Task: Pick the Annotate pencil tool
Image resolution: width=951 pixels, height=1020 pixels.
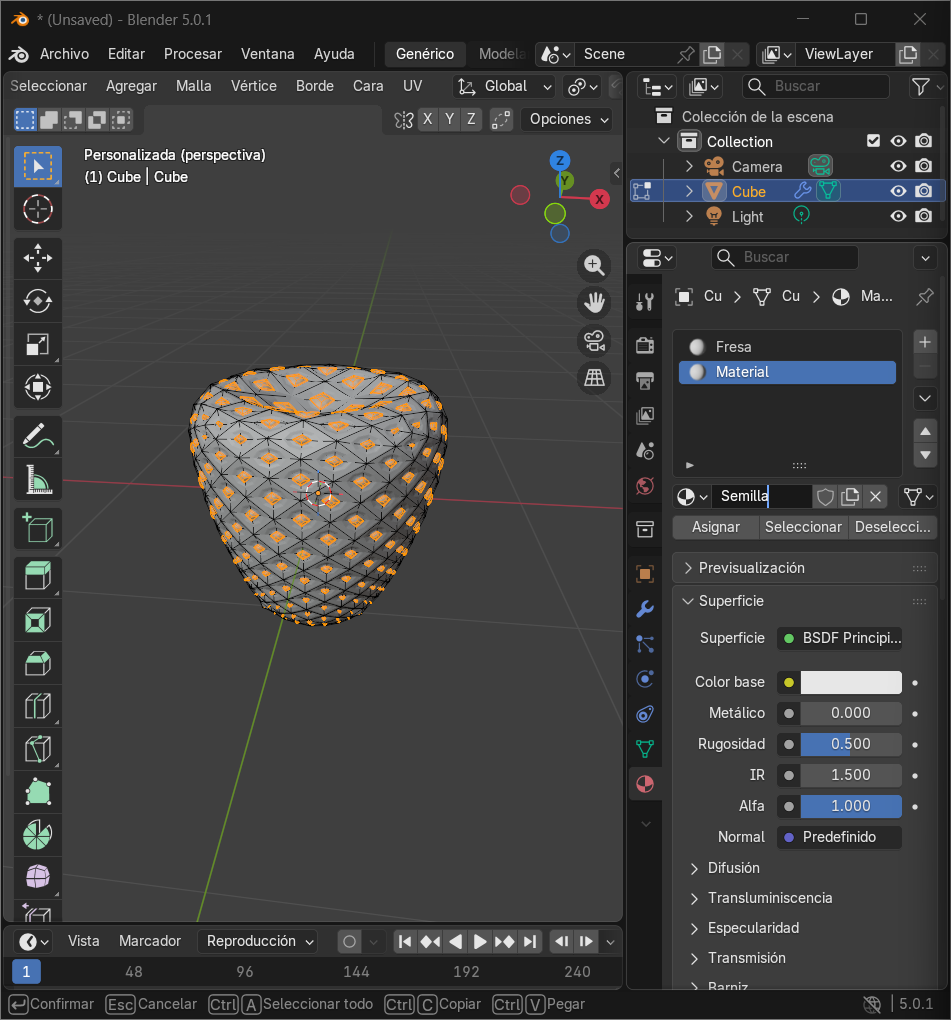Action: point(37,436)
